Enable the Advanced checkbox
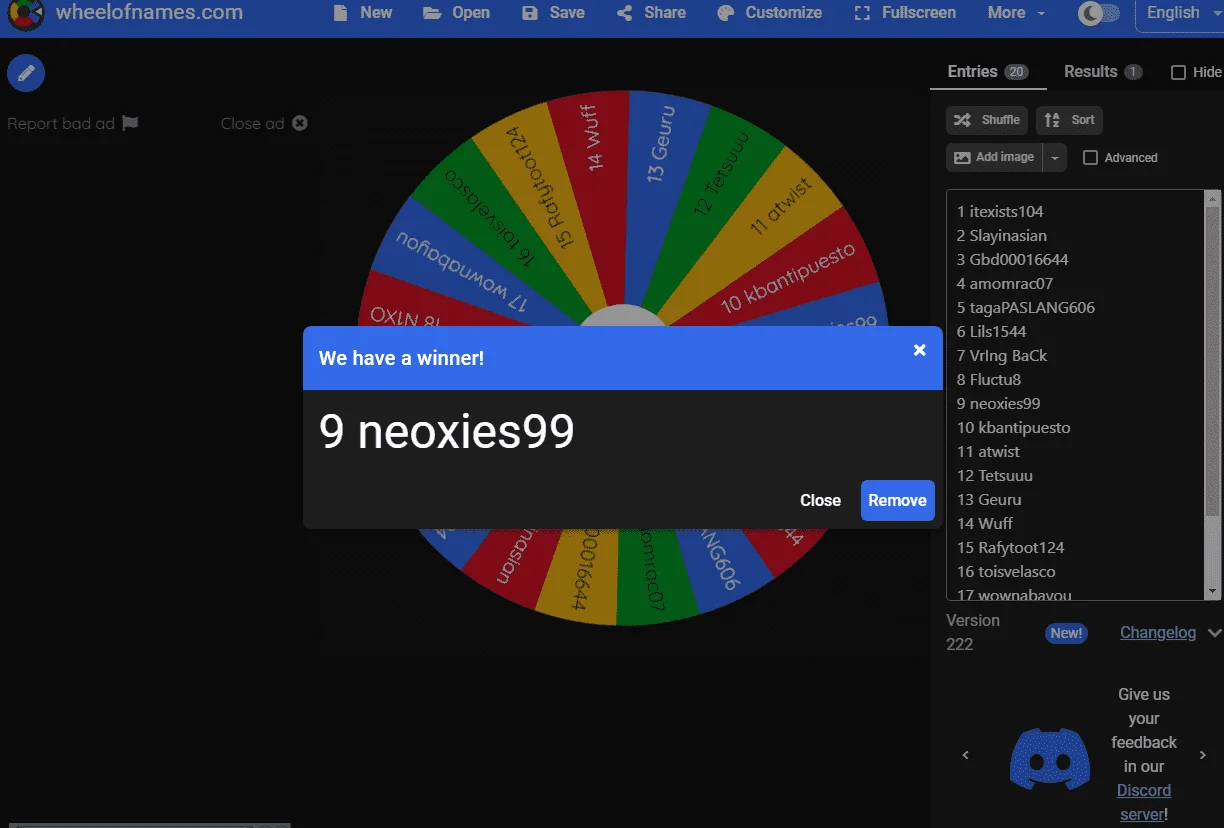Screen dimensions: 1224x828 pos(1091,158)
